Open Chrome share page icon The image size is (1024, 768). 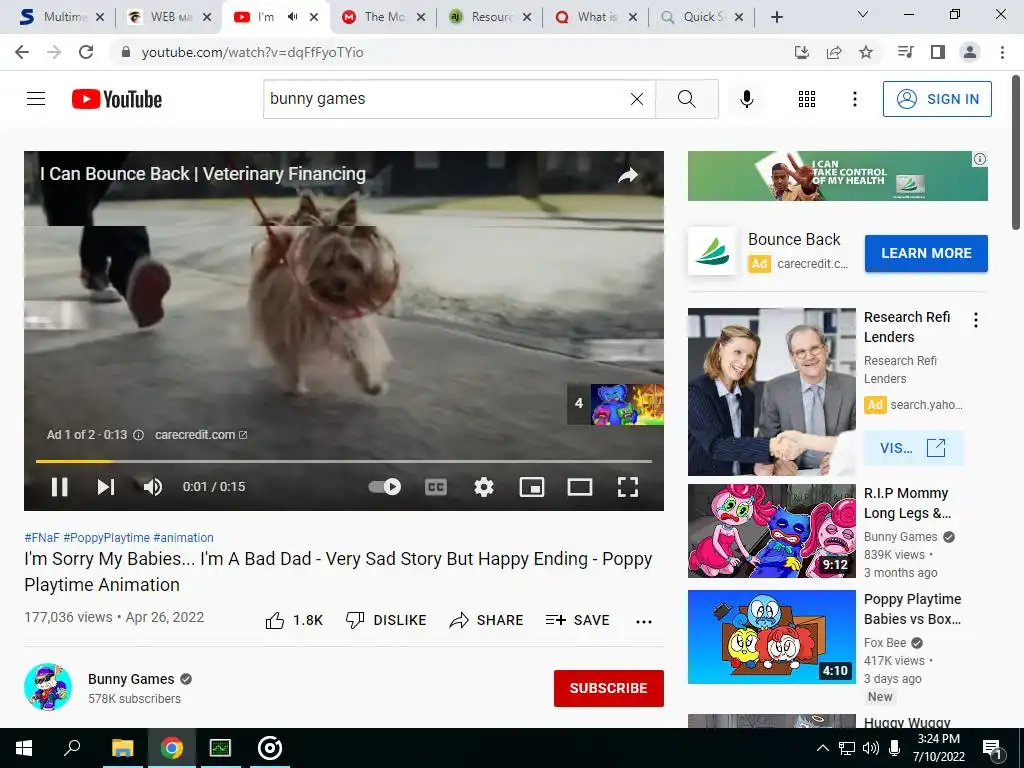coord(834,52)
